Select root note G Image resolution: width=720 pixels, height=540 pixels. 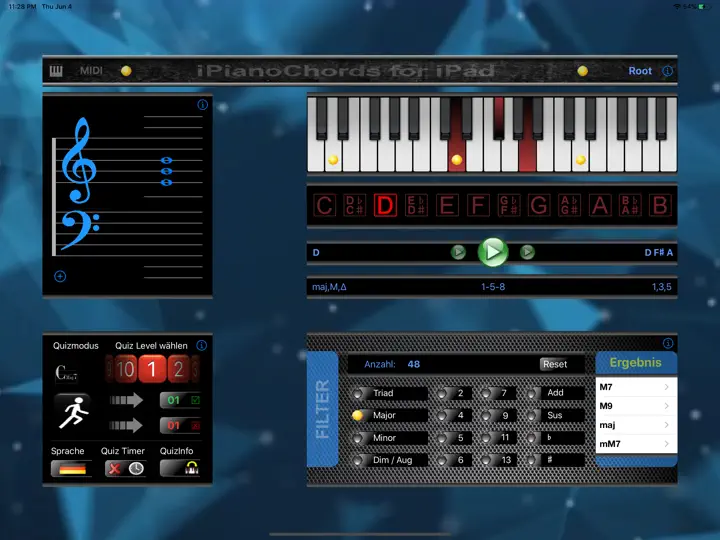(x=539, y=205)
